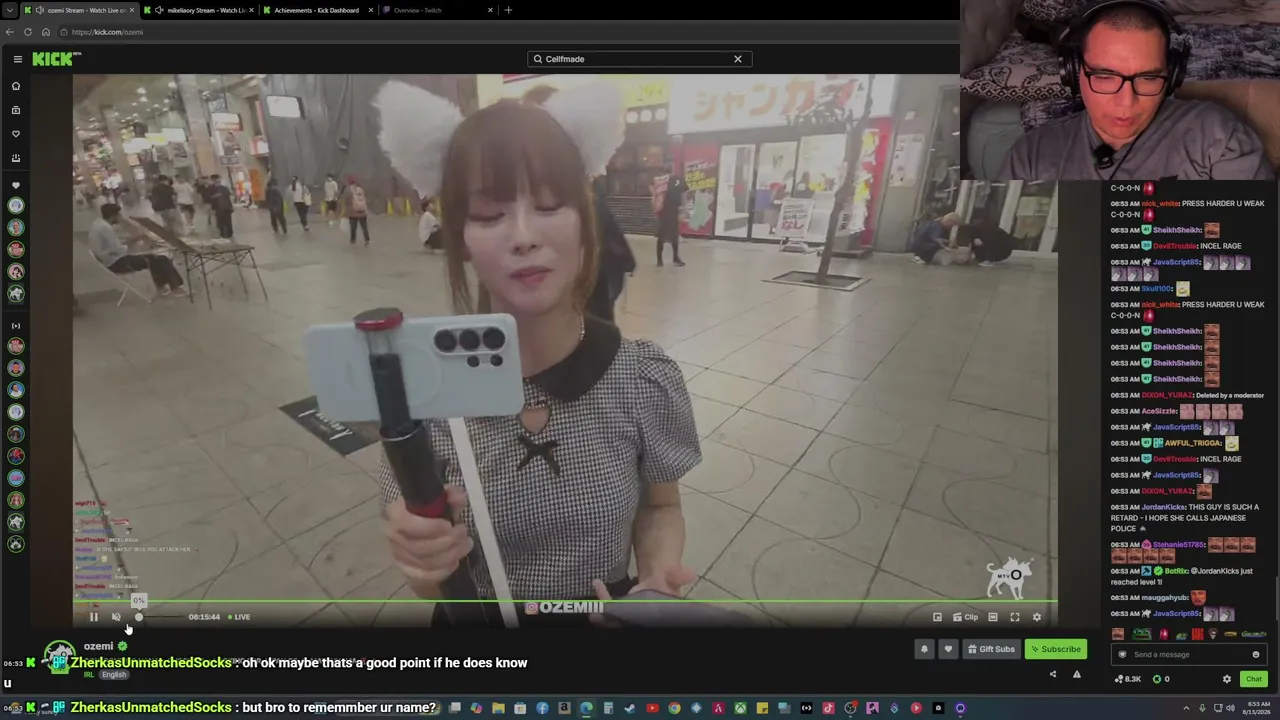
Task: Adjust the stream volume slider
Action: pos(158,617)
